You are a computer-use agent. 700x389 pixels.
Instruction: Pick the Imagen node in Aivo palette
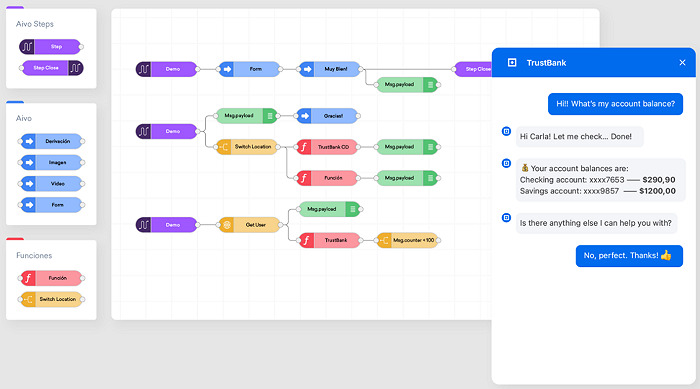tap(52, 163)
